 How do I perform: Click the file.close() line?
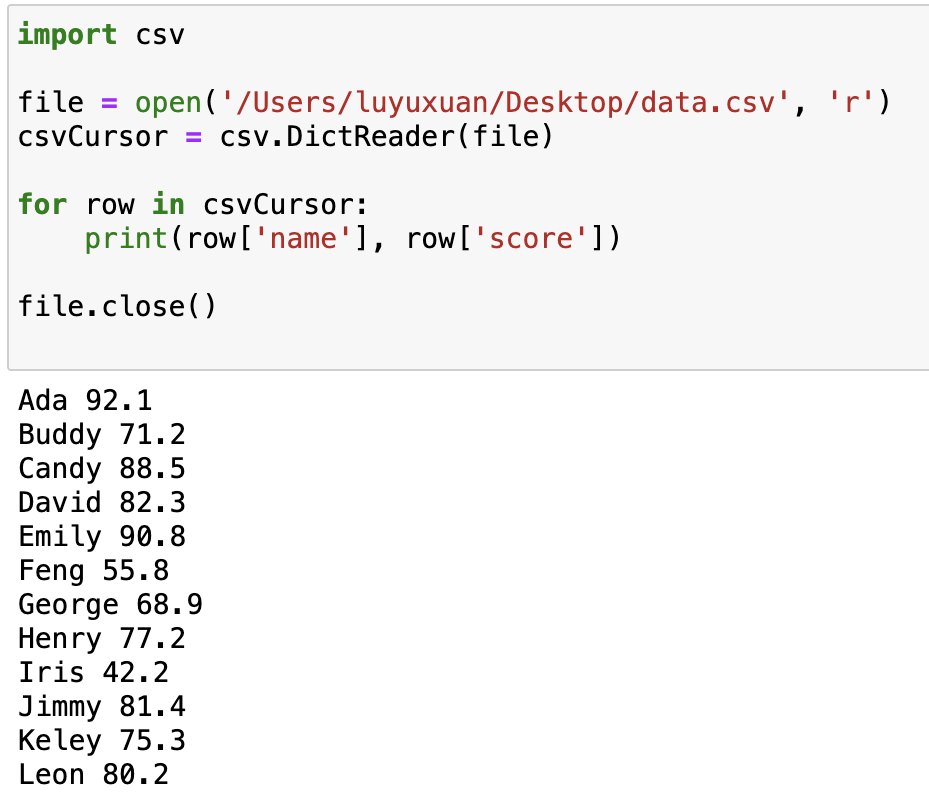click(x=117, y=306)
